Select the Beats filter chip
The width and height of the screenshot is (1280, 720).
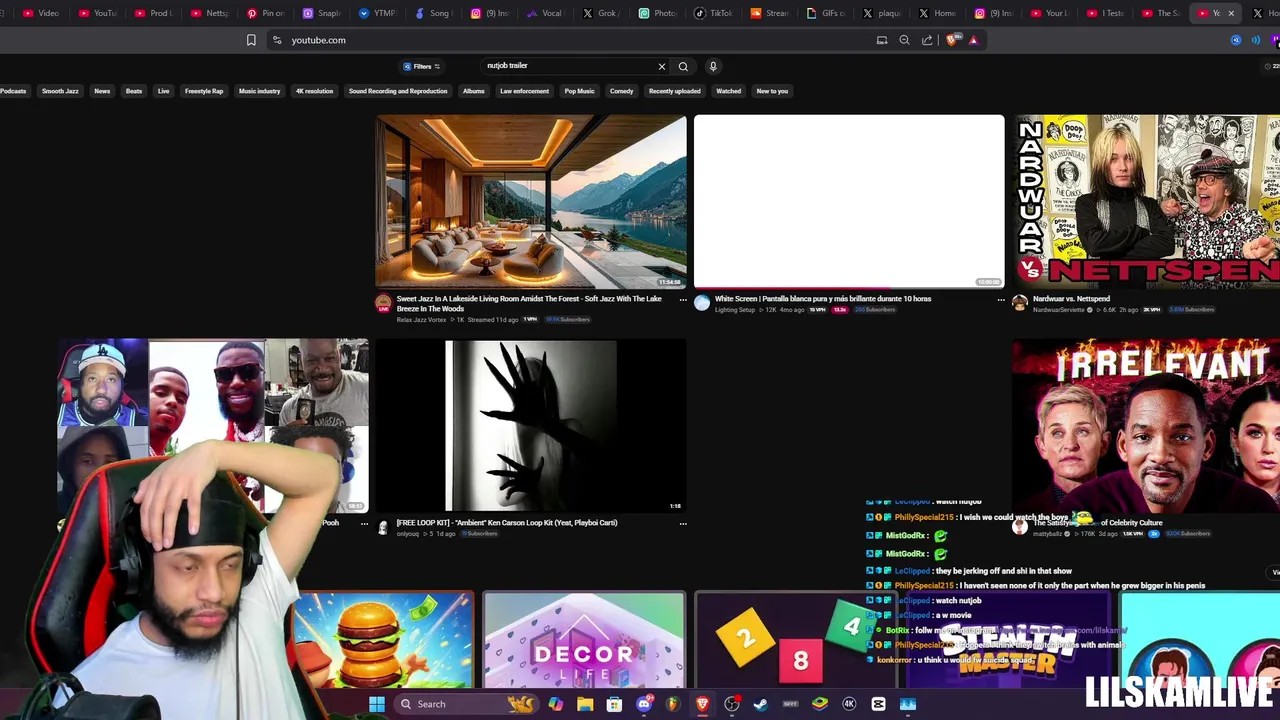click(x=133, y=91)
